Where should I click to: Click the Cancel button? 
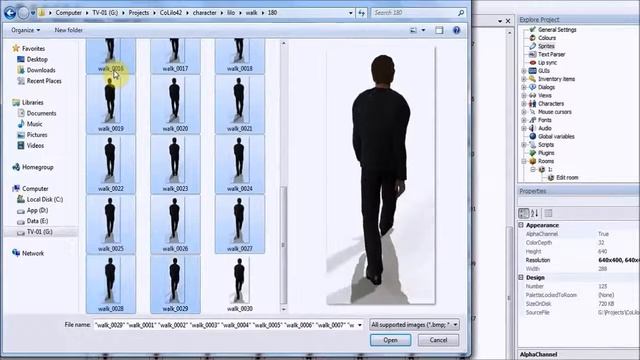coord(438,340)
